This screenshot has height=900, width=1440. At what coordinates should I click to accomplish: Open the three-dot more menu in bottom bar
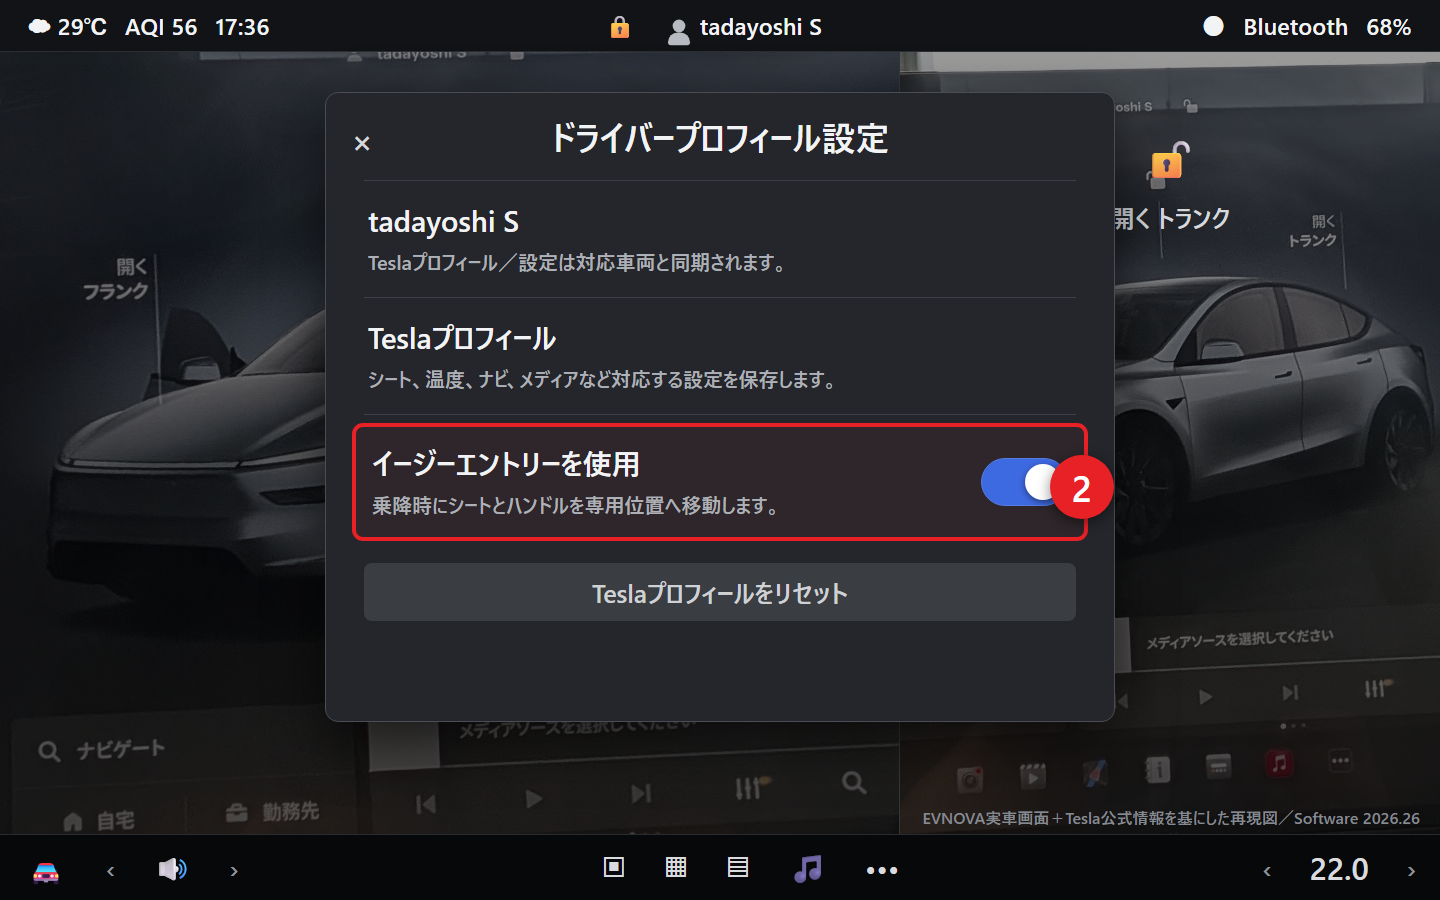(x=882, y=870)
